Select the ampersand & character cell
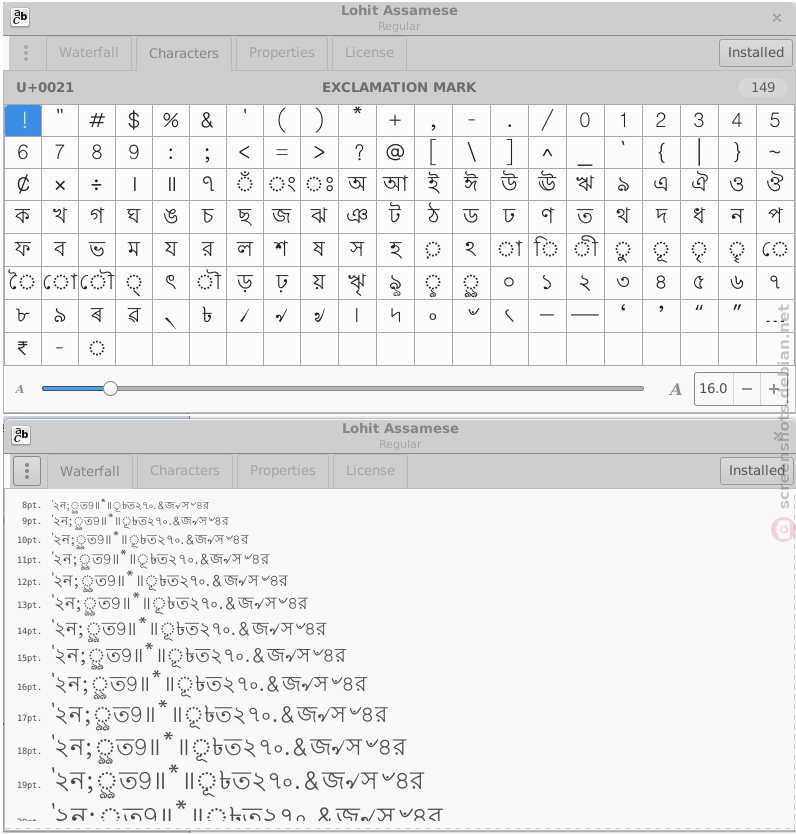This screenshot has height=834, width=796. click(207, 121)
